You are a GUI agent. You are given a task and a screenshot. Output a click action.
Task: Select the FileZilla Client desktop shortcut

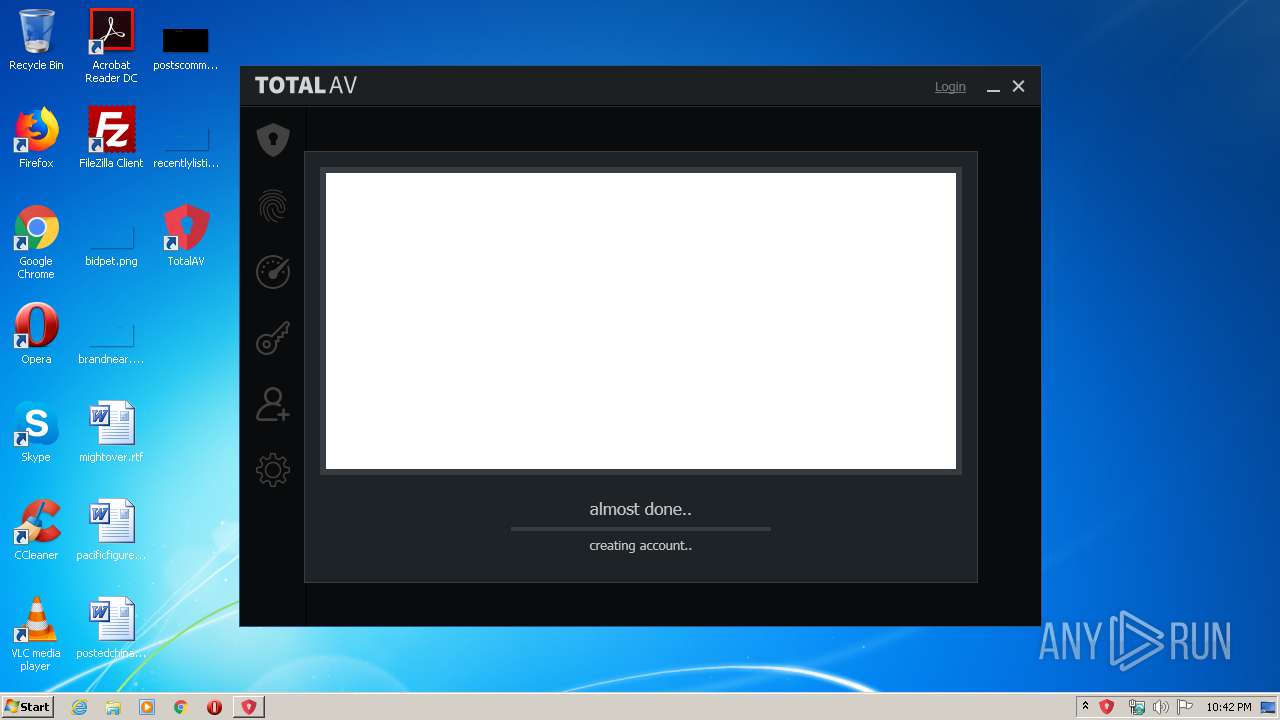pyautogui.click(x=111, y=138)
